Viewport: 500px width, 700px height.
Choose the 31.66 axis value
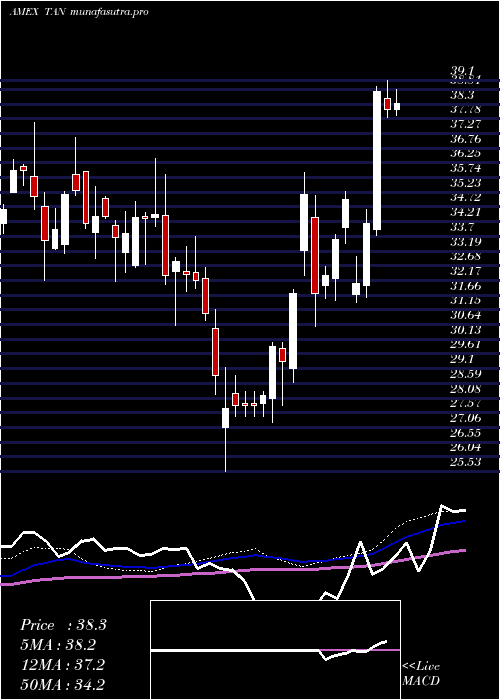466,286
